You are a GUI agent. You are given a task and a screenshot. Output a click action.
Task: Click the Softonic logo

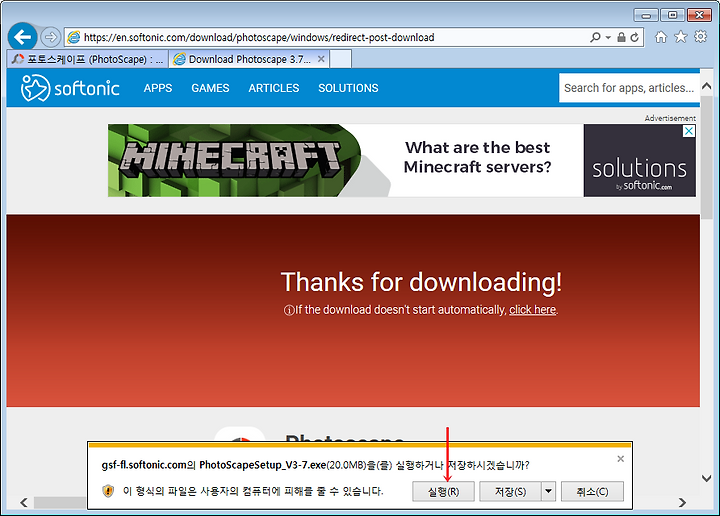(x=70, y=88)
